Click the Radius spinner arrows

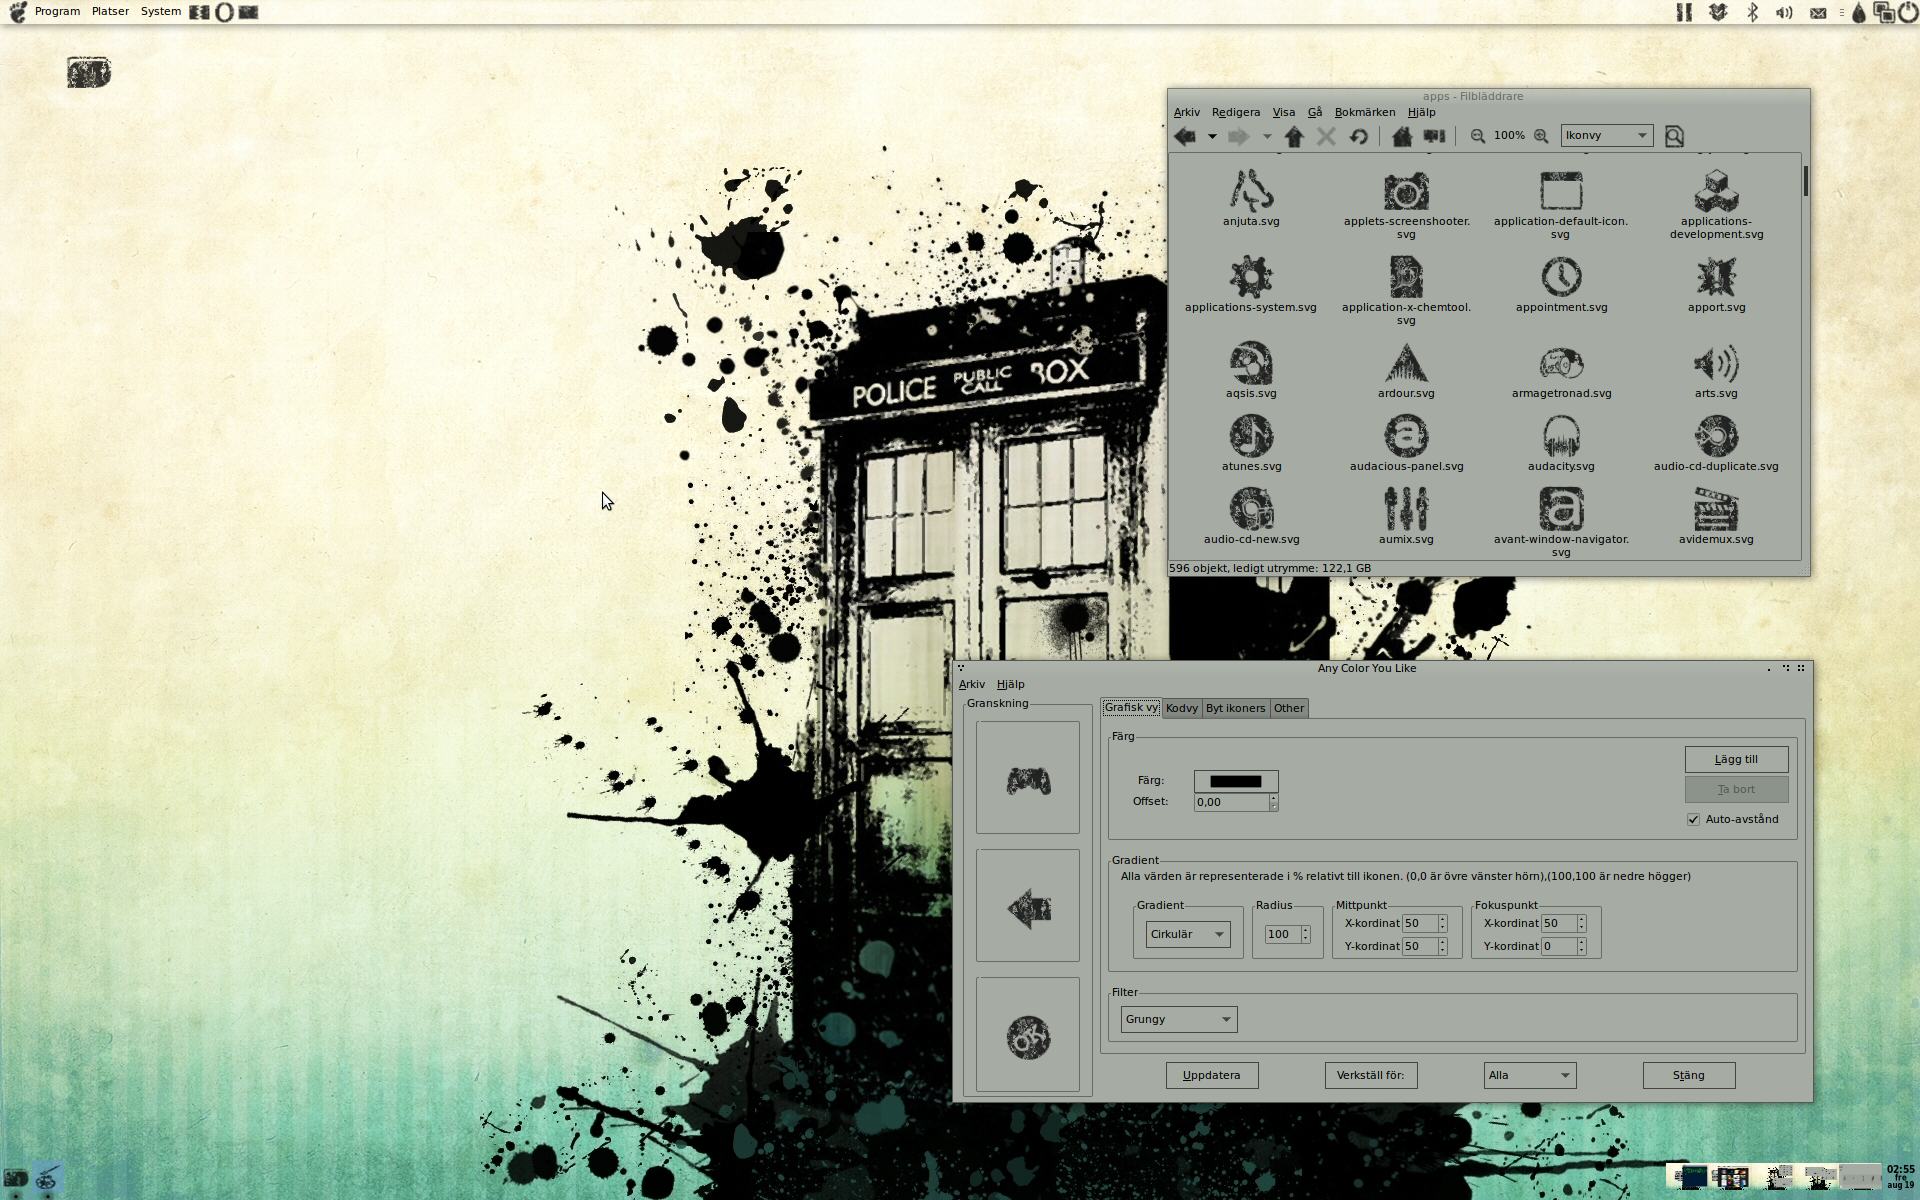[1305, 934]
